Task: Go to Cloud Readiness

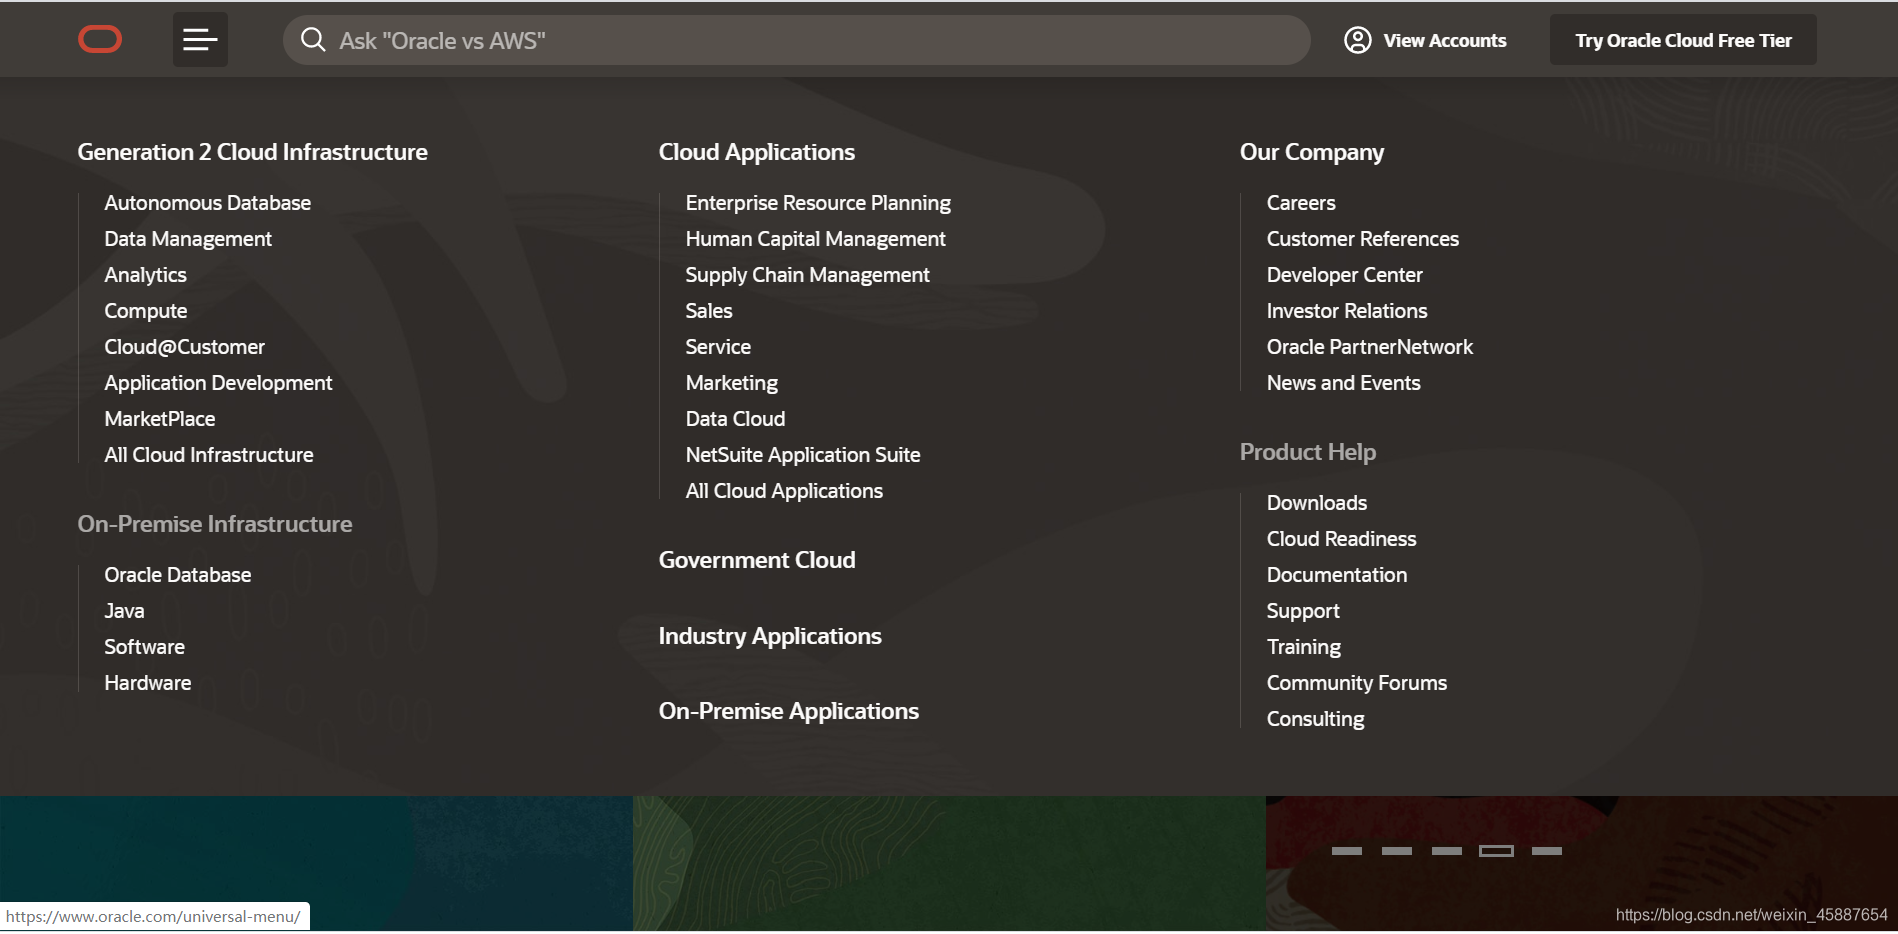Action: tap(1341, 539)
